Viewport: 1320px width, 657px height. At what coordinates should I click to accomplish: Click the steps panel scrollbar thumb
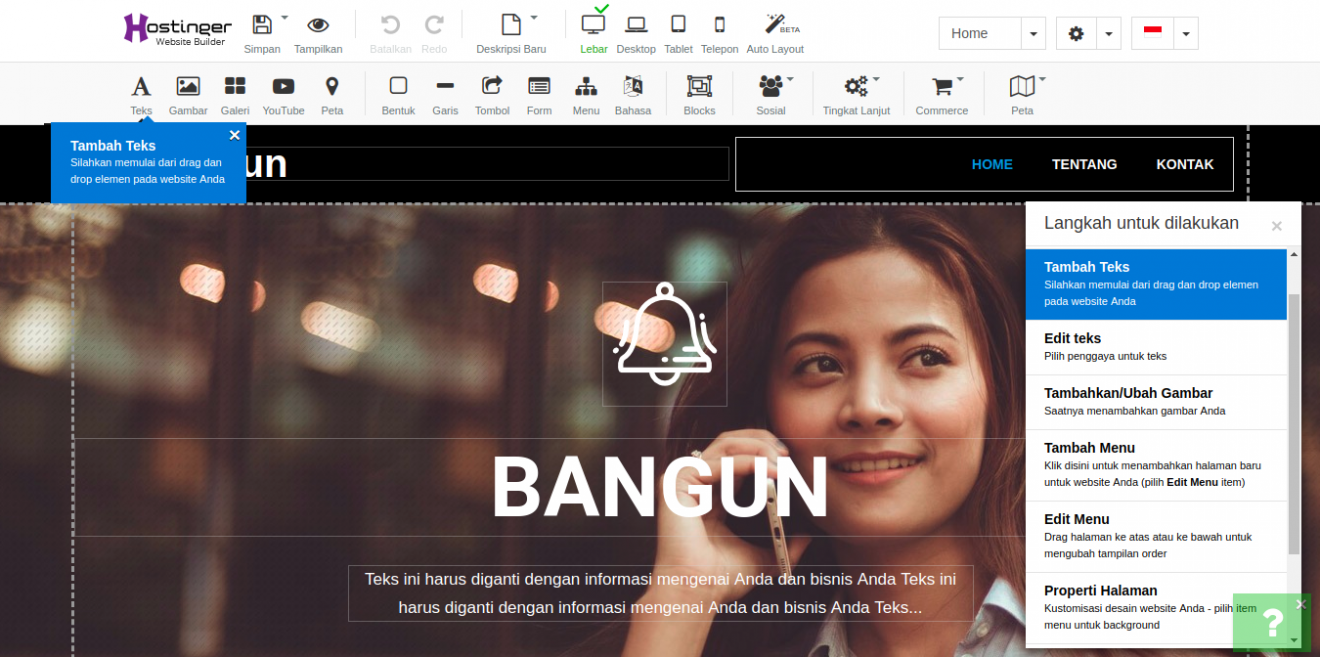[1294, 424]
